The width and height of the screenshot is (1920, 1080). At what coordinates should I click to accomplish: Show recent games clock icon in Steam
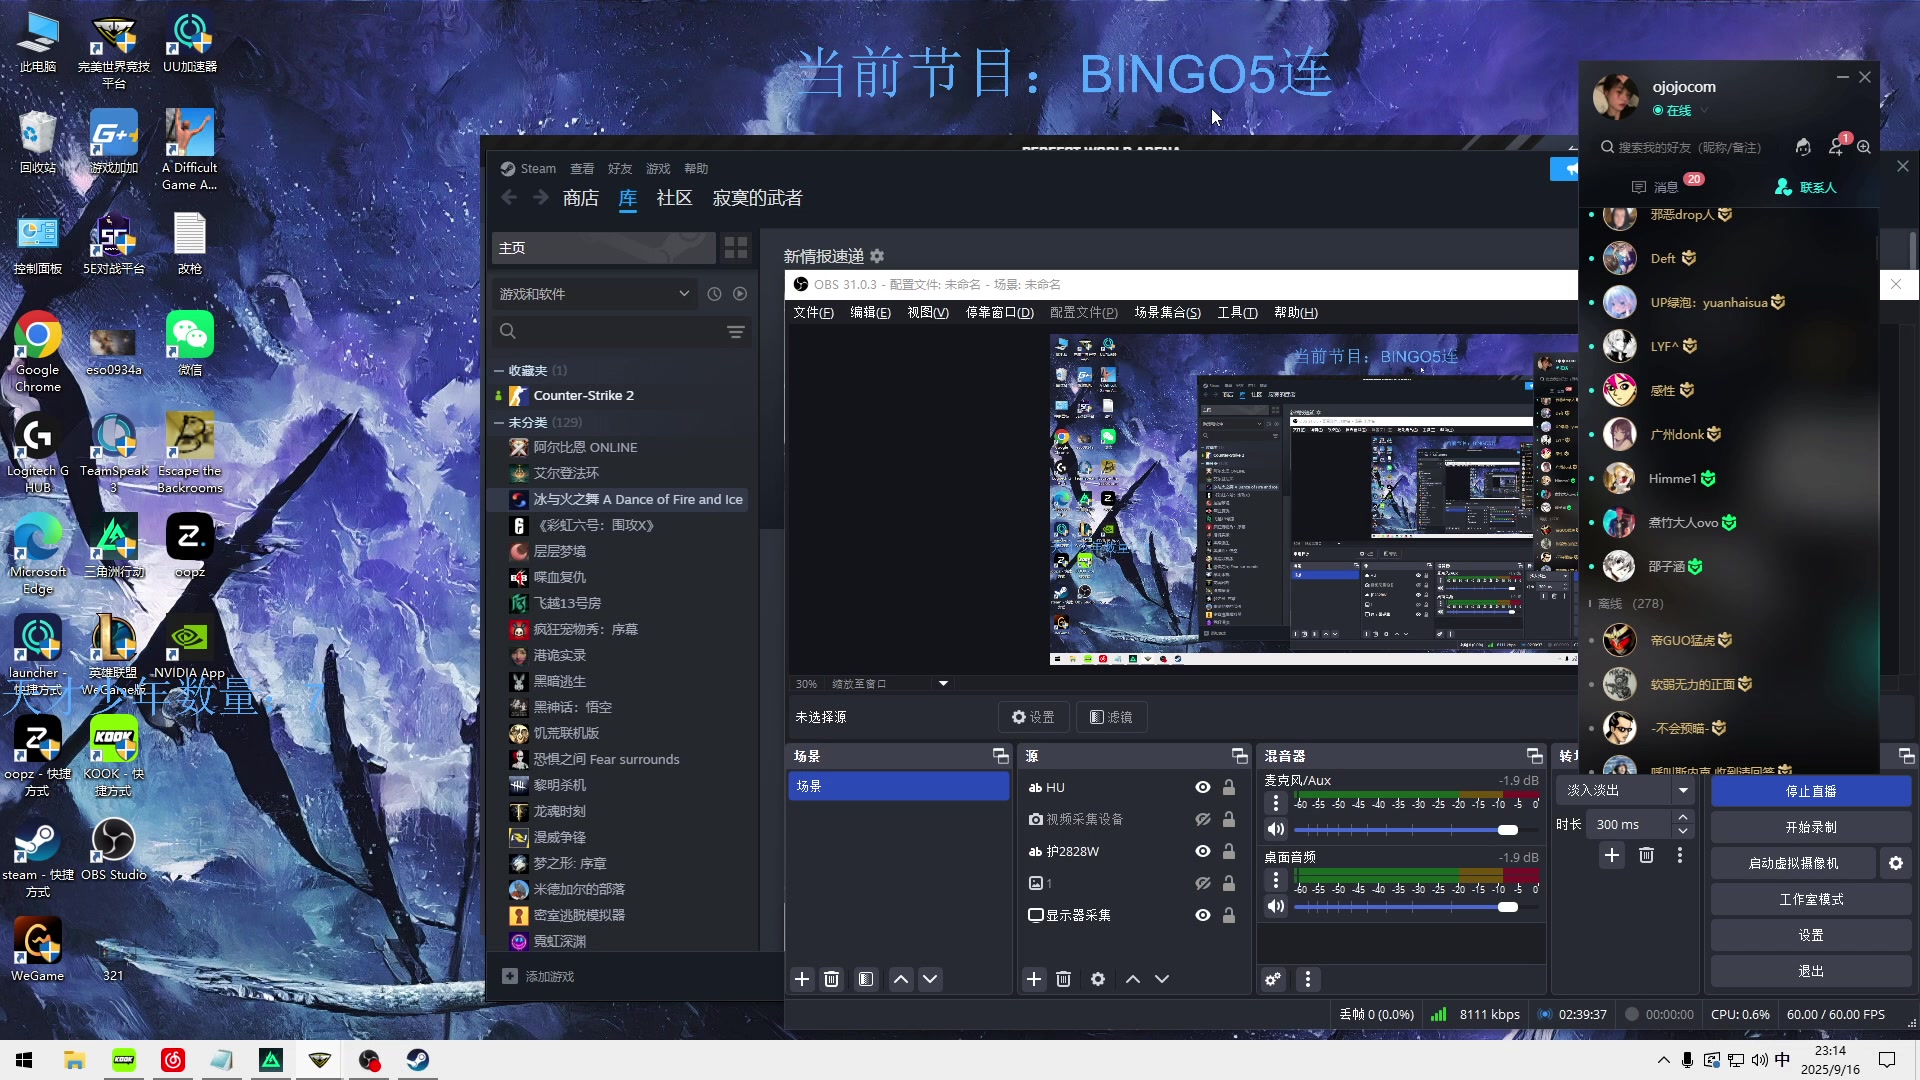click(714, 294)
